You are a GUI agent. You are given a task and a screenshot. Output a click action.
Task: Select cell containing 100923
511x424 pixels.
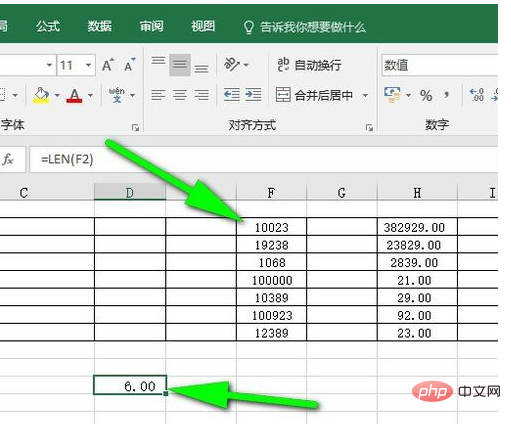point(271,315)
